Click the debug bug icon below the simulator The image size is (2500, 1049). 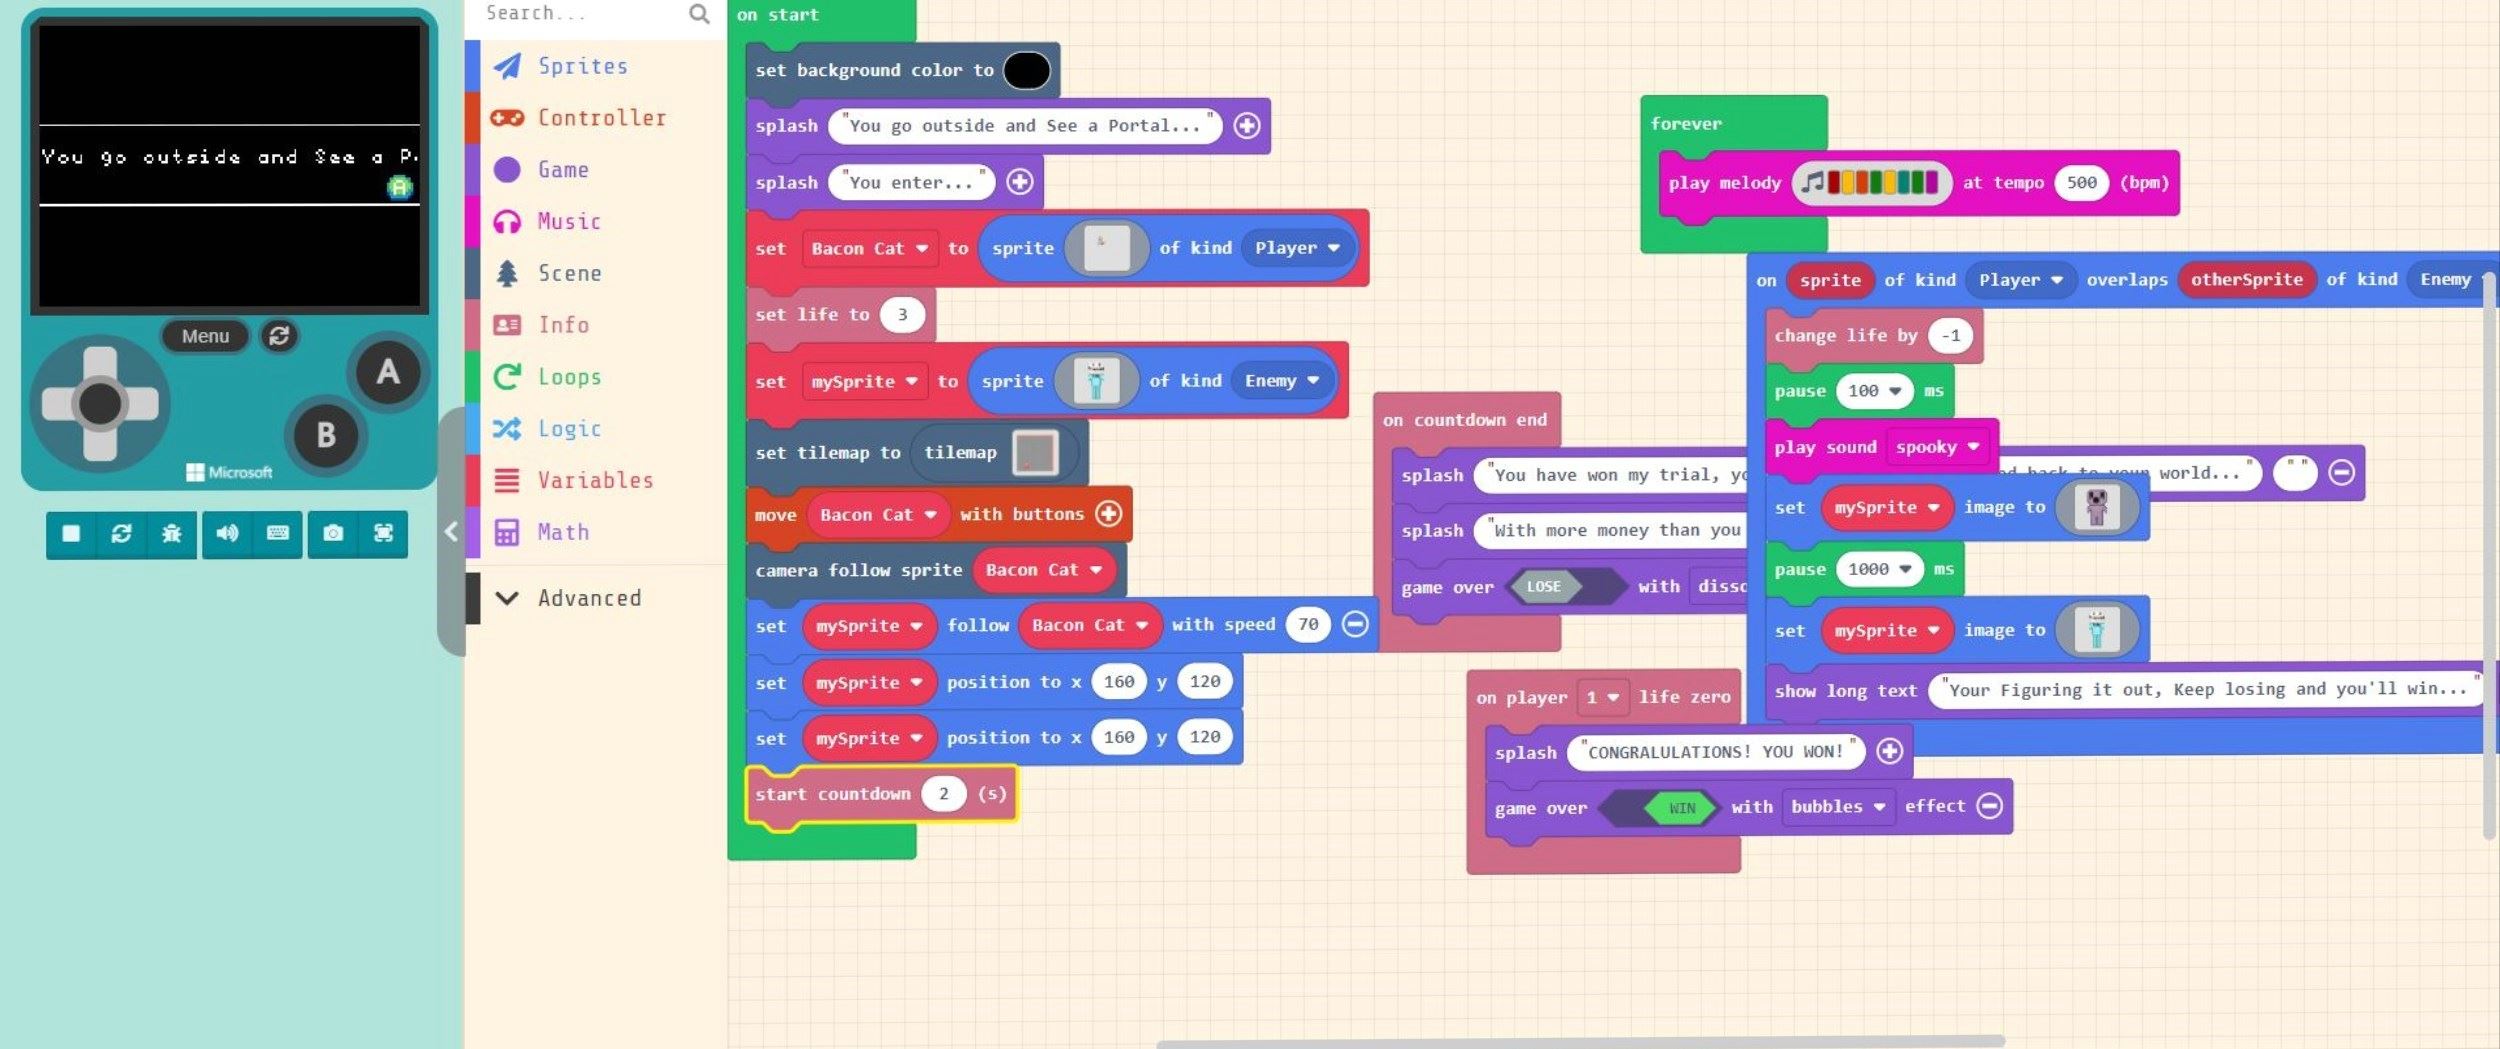[172, 534]
